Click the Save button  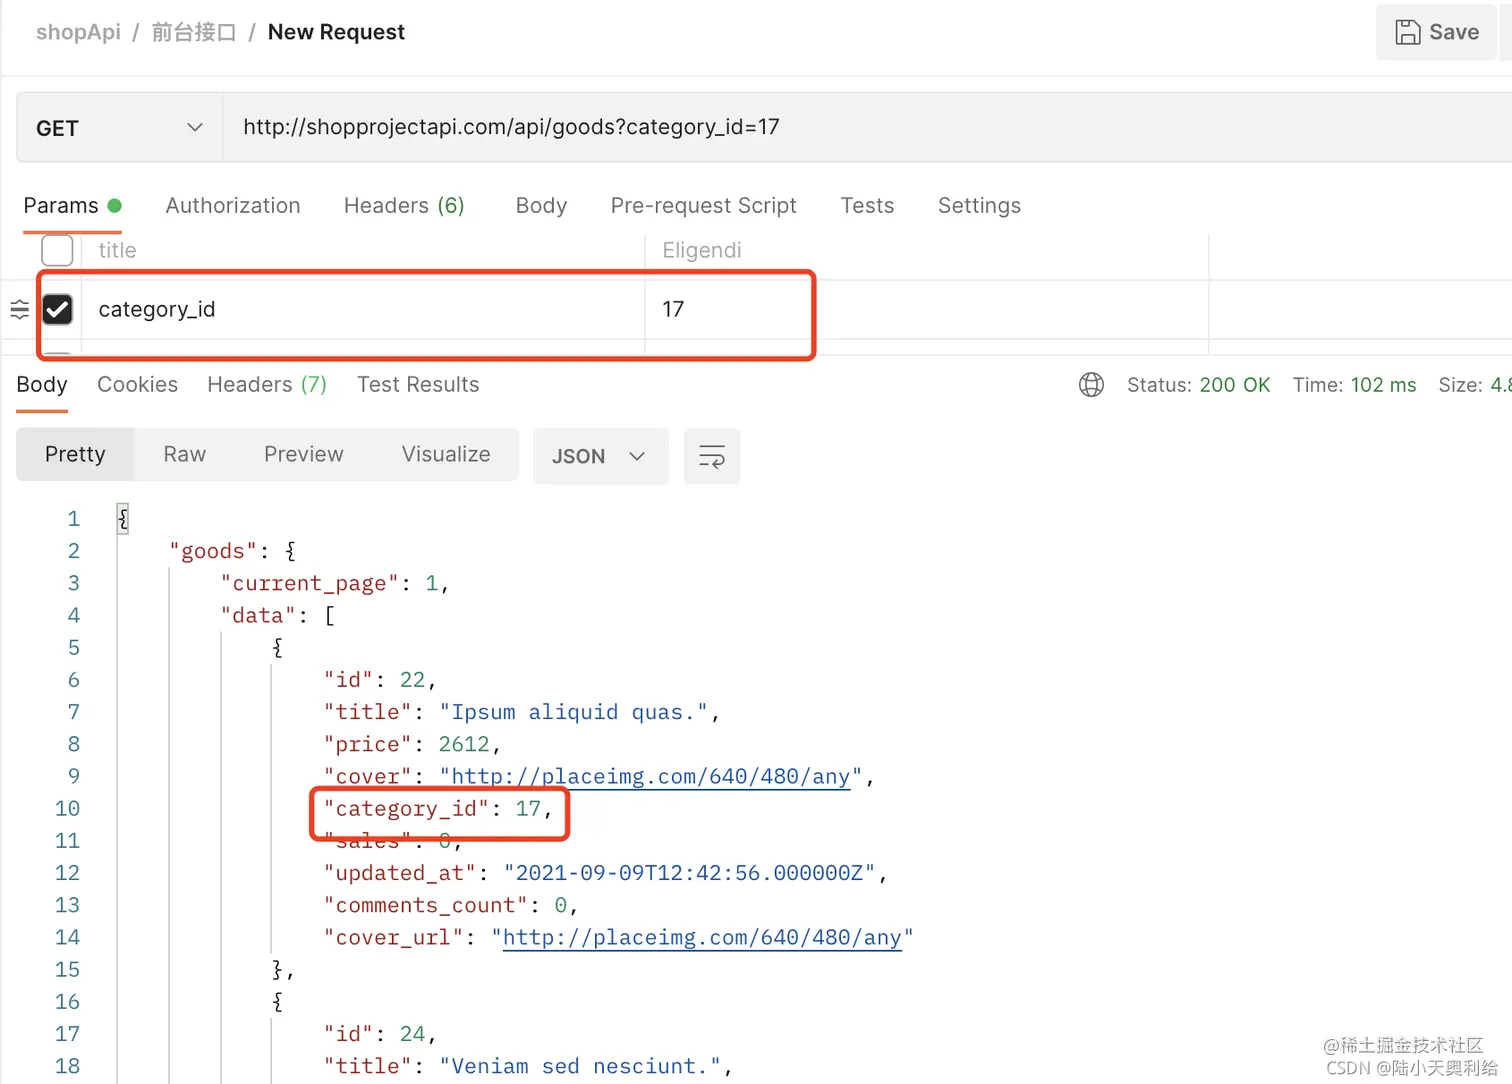(x=1437, y=32)
